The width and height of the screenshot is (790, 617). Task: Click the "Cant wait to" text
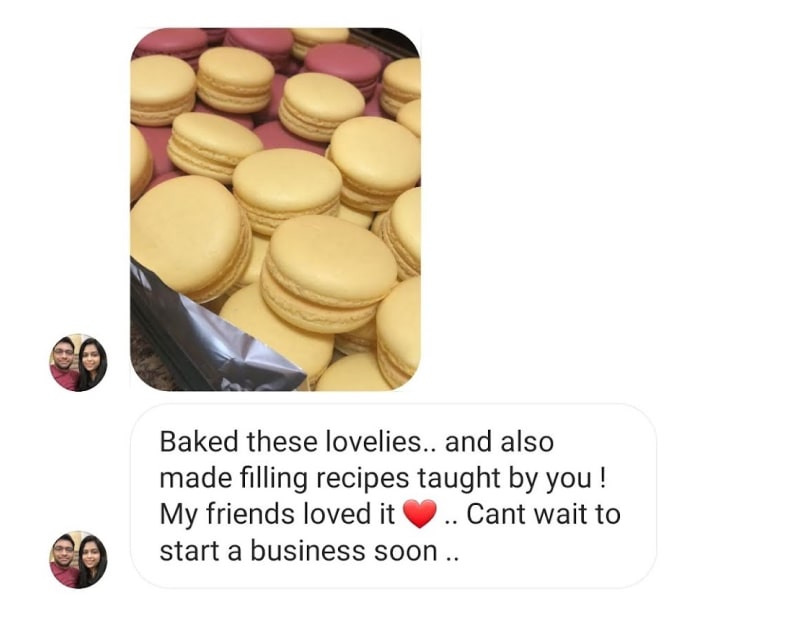[543, 514]
